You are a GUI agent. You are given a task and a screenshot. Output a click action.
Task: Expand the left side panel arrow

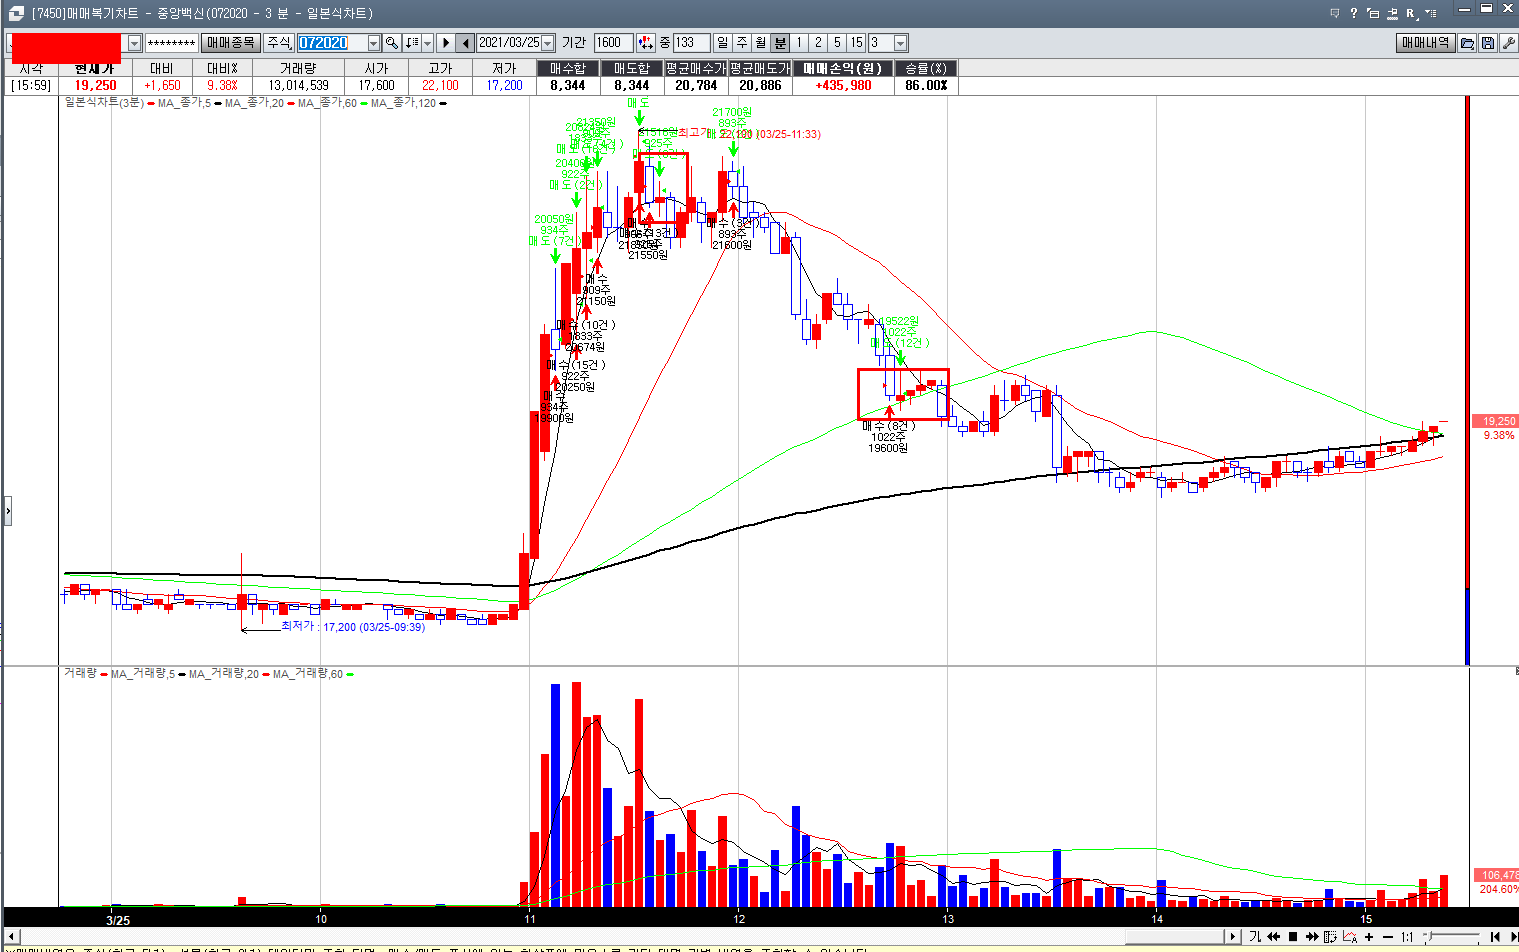(7, 511)
